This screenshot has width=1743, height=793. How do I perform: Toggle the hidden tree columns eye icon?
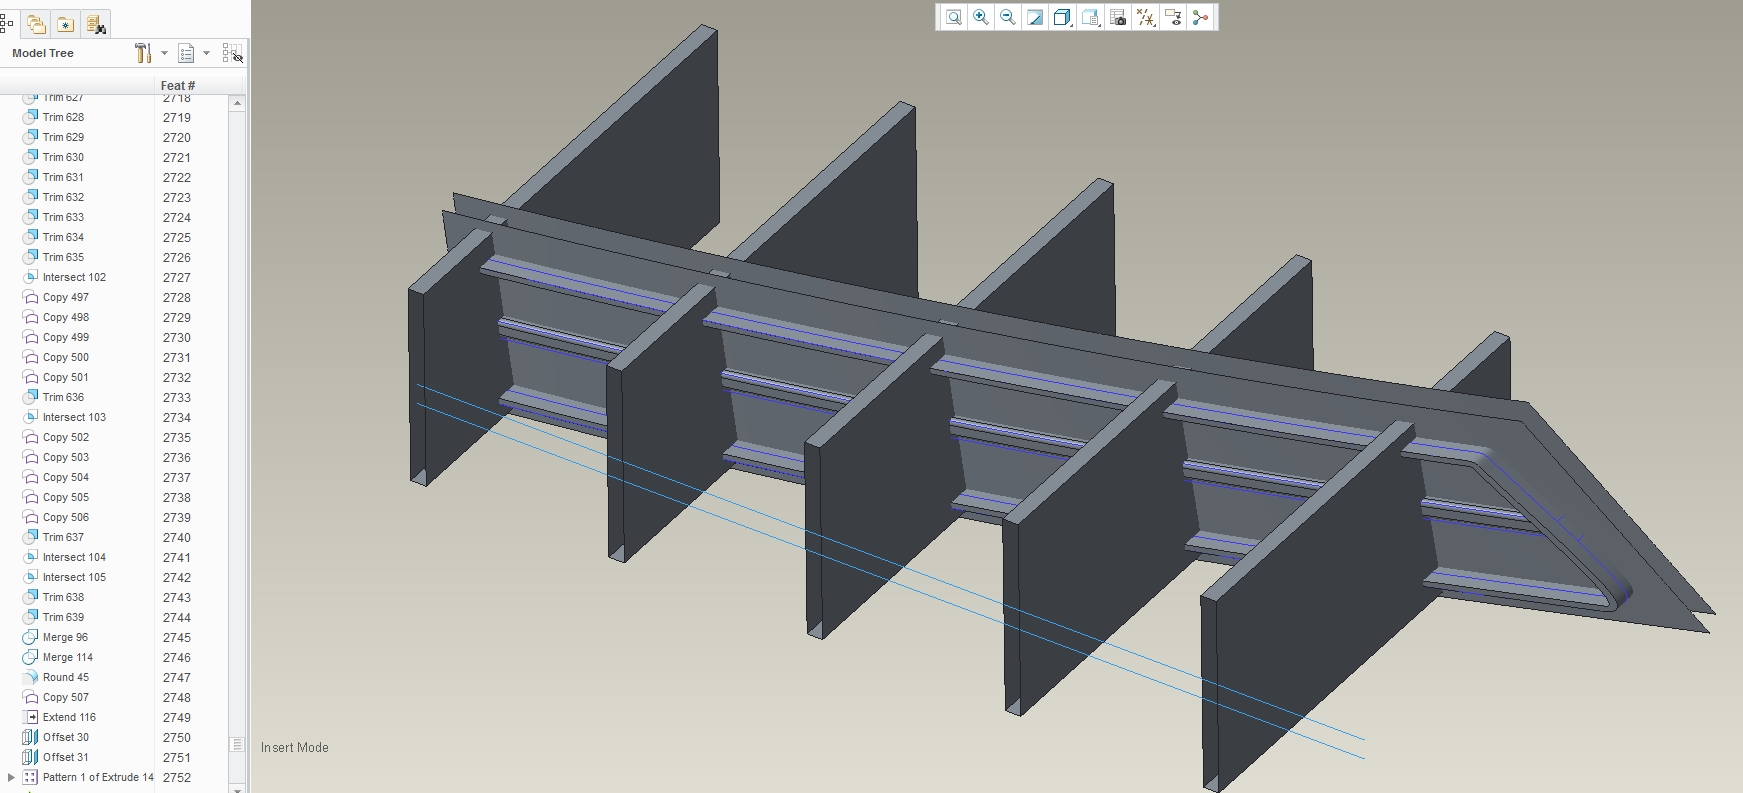(232, 53)
